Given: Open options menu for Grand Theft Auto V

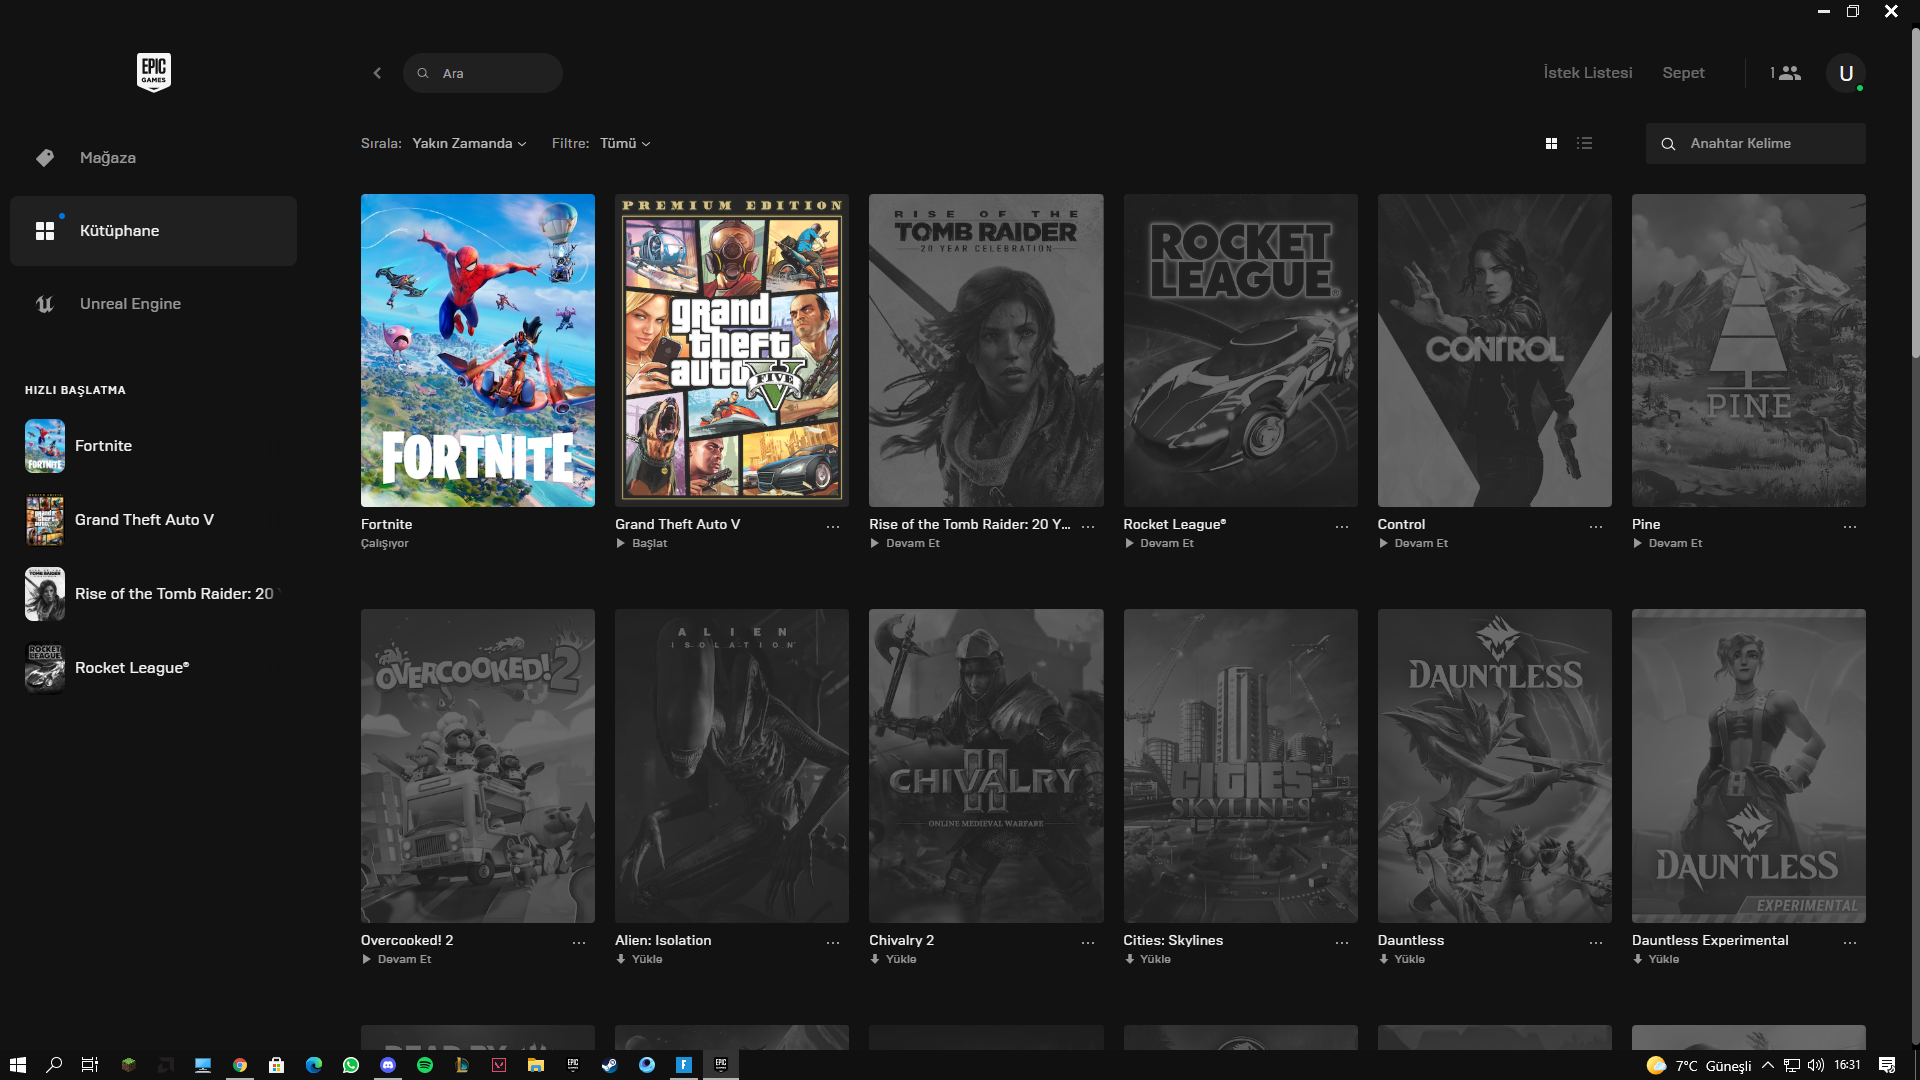Looking at the screenshot, I should tap(833, 526).
